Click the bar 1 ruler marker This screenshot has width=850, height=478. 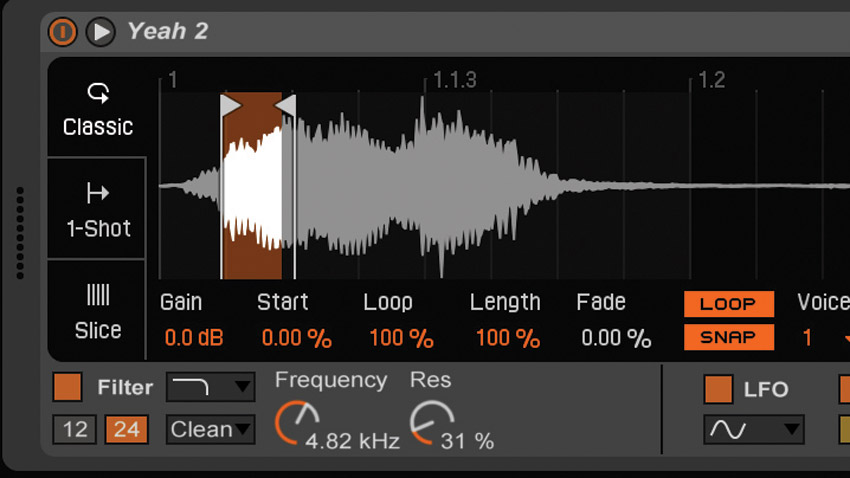(x=172, y=80)
